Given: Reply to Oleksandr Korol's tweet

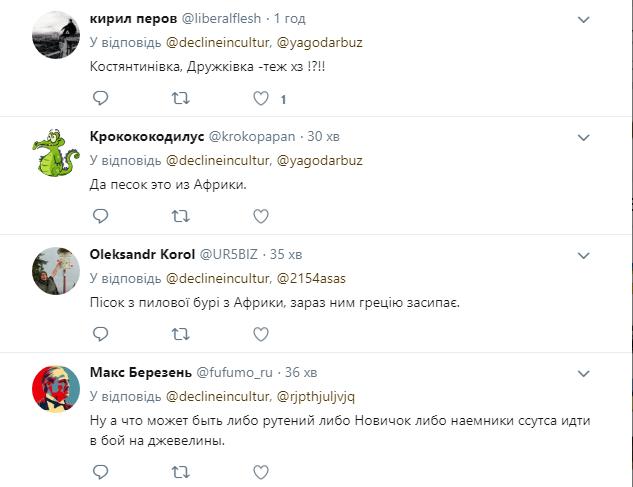Looking at the screenshot, I should 100,331.
